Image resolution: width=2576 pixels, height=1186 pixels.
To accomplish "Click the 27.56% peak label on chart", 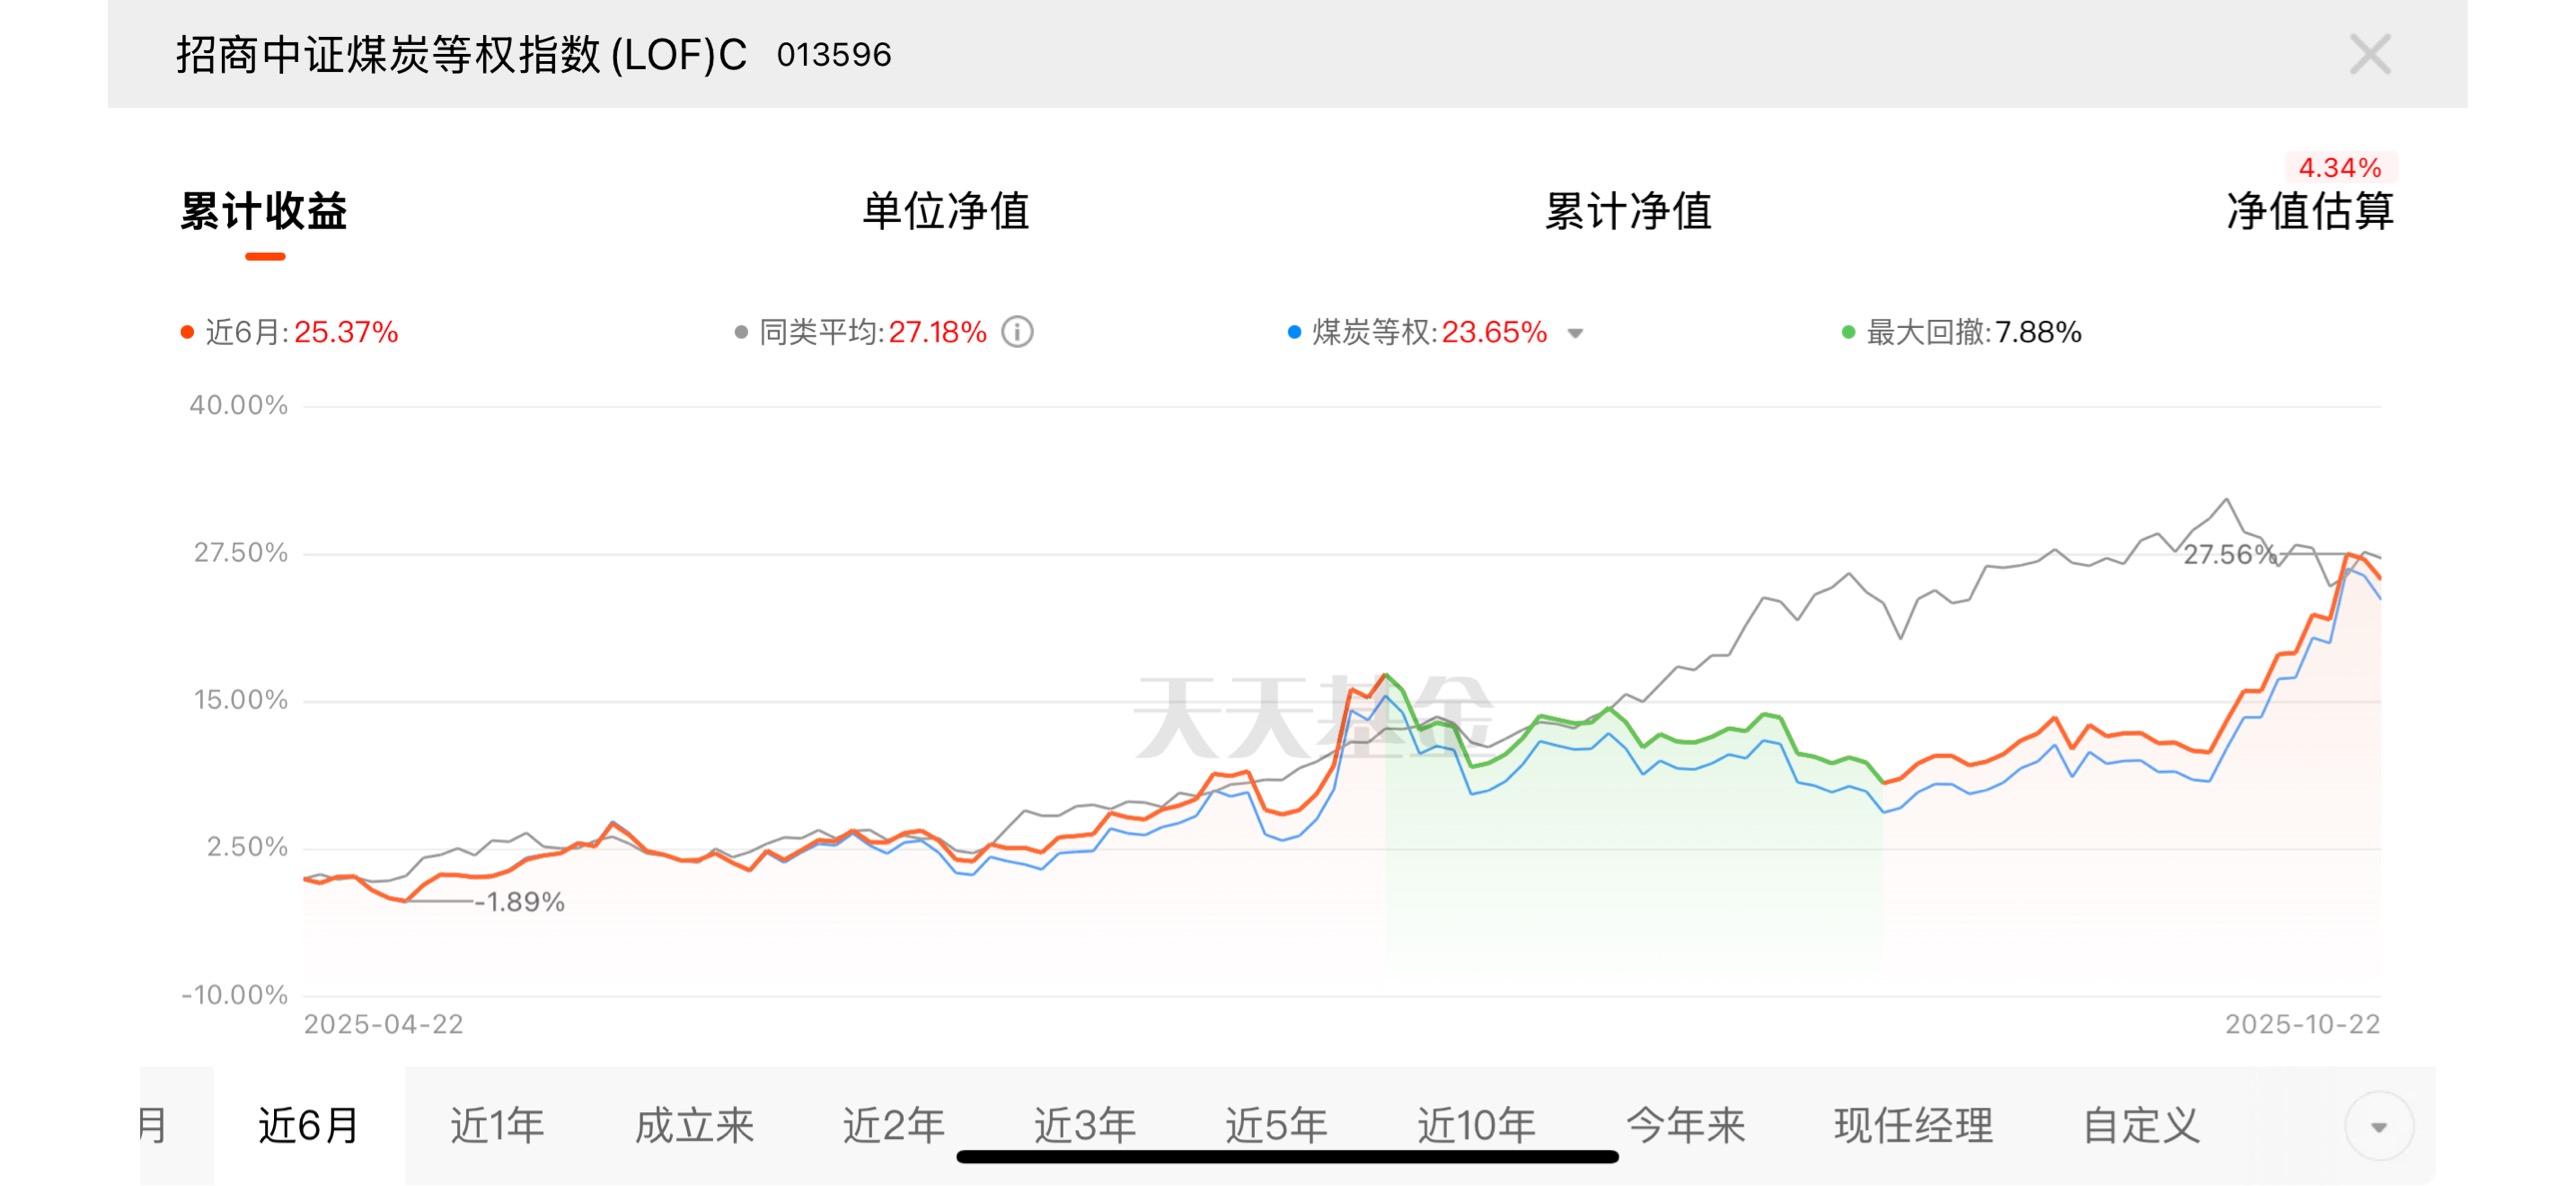I will (x=2228, y=555).
